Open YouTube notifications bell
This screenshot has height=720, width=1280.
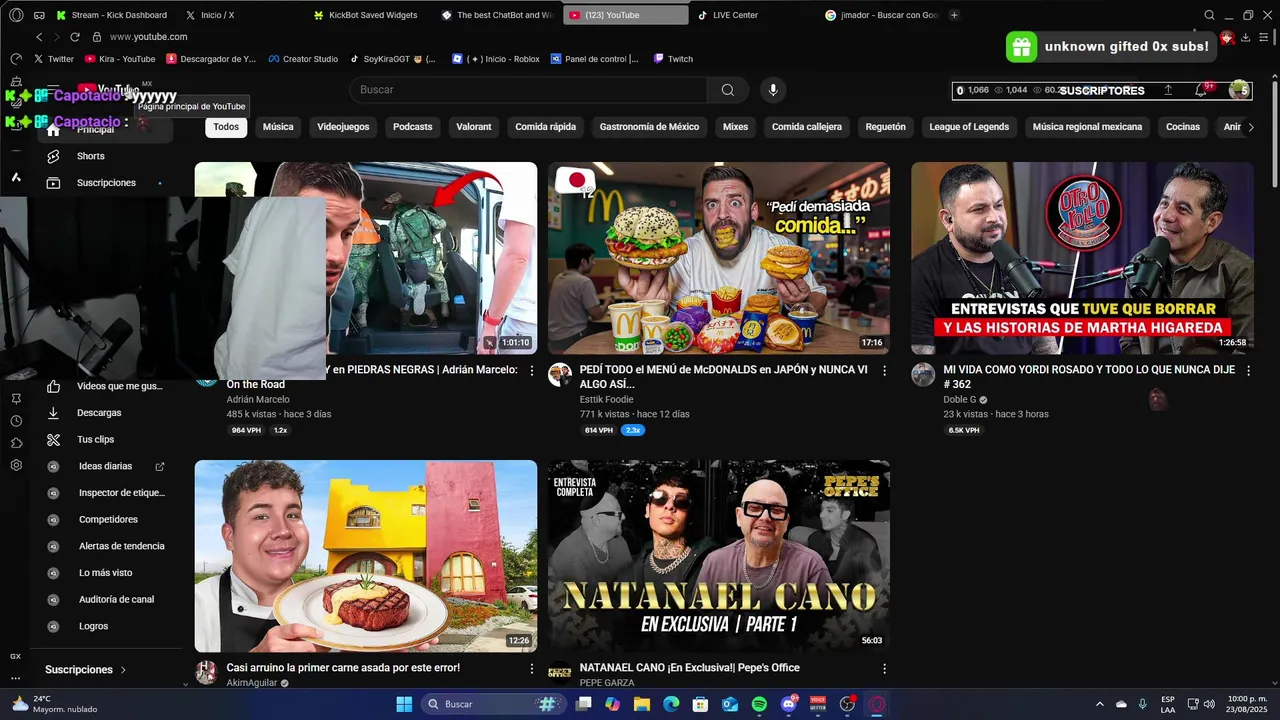coord(1200,90)
